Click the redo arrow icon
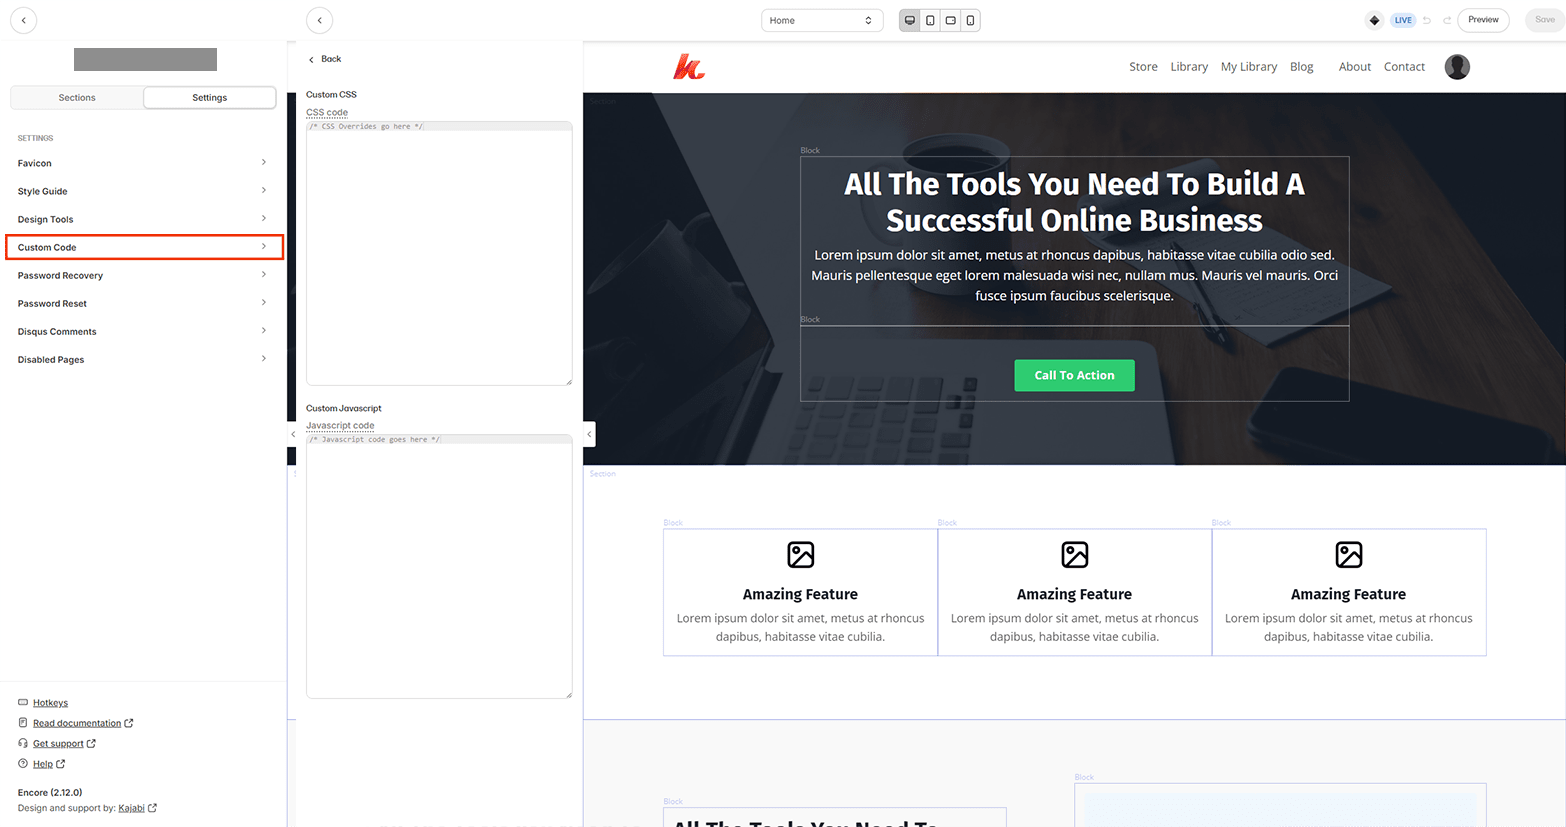The width and height of the screenshot is (1566, 827). tap(1446, 20)
